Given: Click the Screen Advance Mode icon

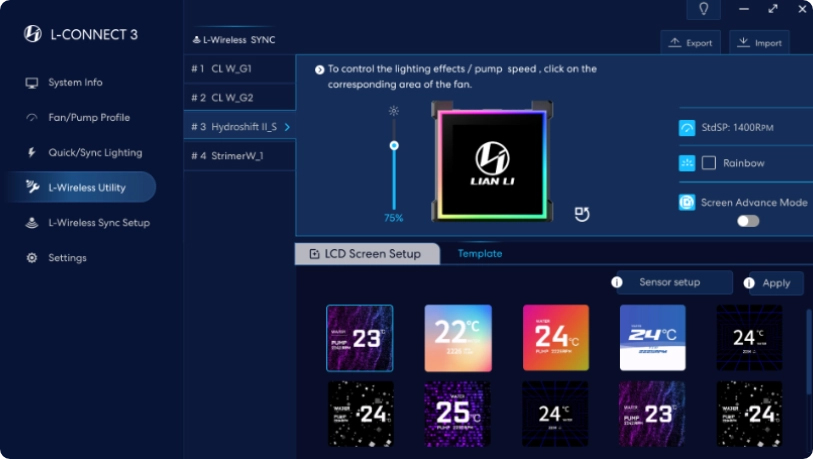Looking at the screenshot, I should click(x=687, y=202).
